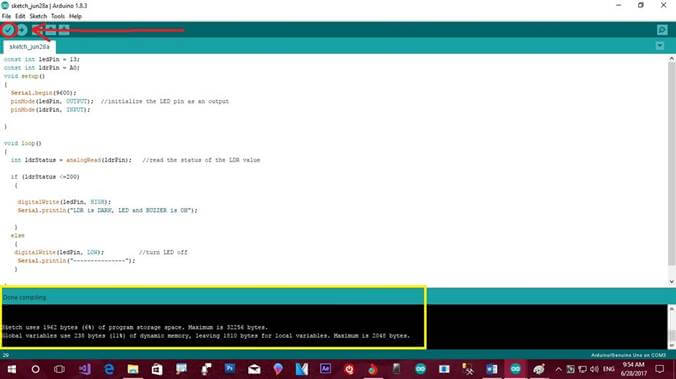Image resolution: width=676 pixels, height=379 pixels.
Task: Click the 'int ldrStatus = analogRead(ldrPin);' code
Action: click(71, 160)
